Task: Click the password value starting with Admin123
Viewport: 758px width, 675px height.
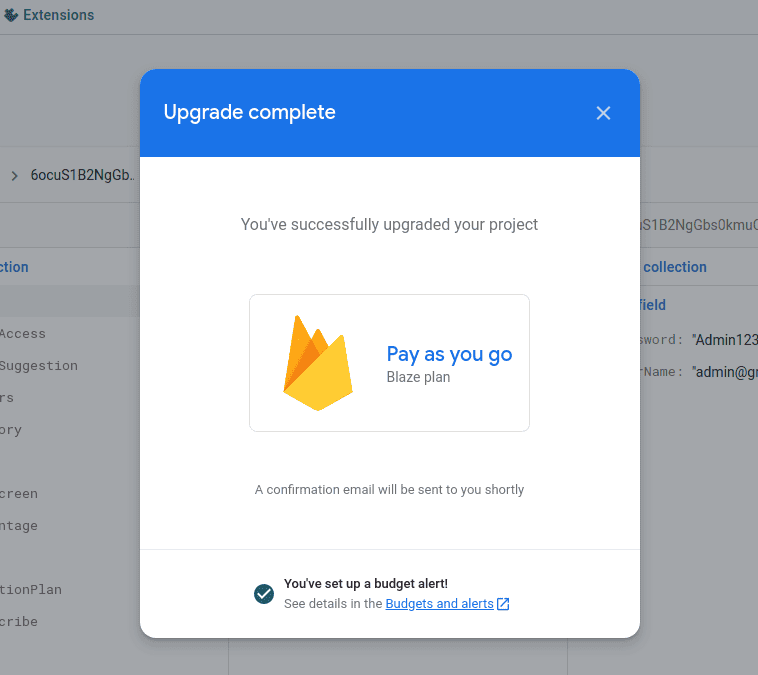Action: [x=724, y=339]
